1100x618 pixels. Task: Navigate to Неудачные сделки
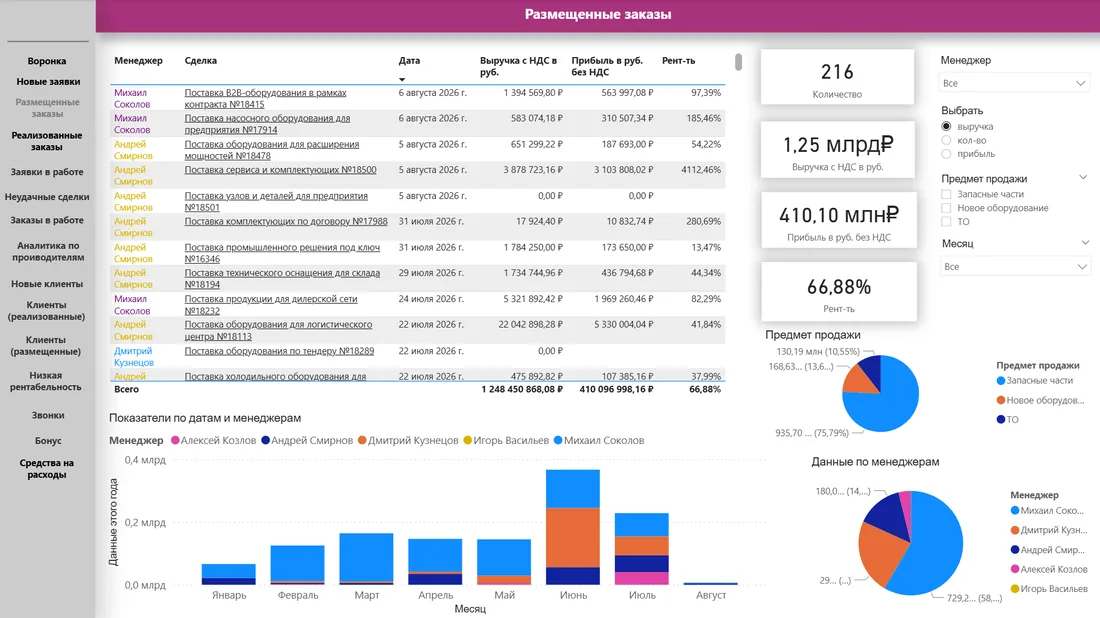tap(47, 197)
